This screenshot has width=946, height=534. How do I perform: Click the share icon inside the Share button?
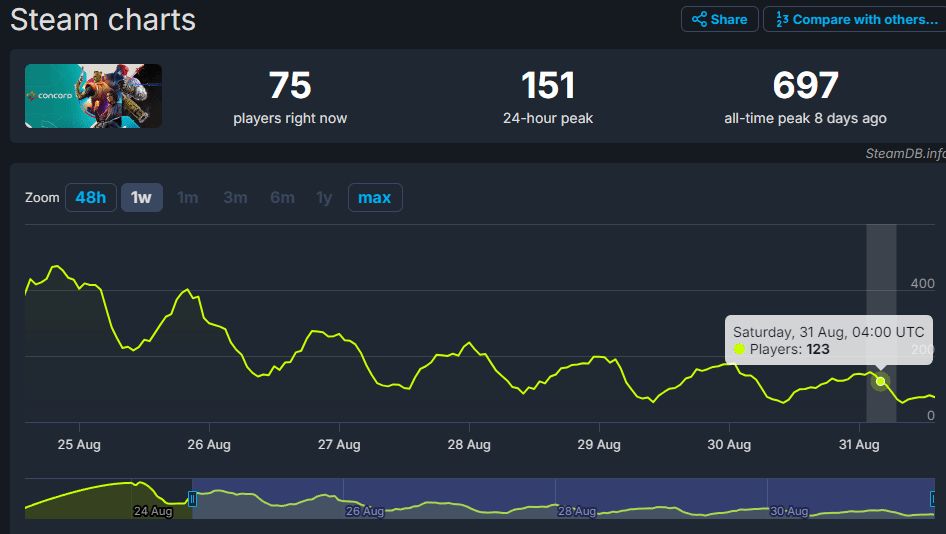(x=699, y=19)
